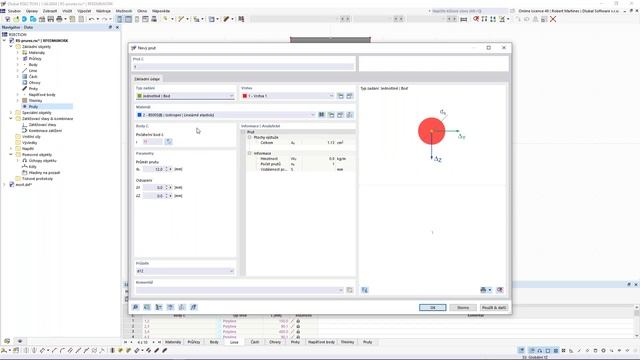This screenshot has width=640, height=360.
Task: Click the last icon in the Materiál row
Action: point(350,115)
